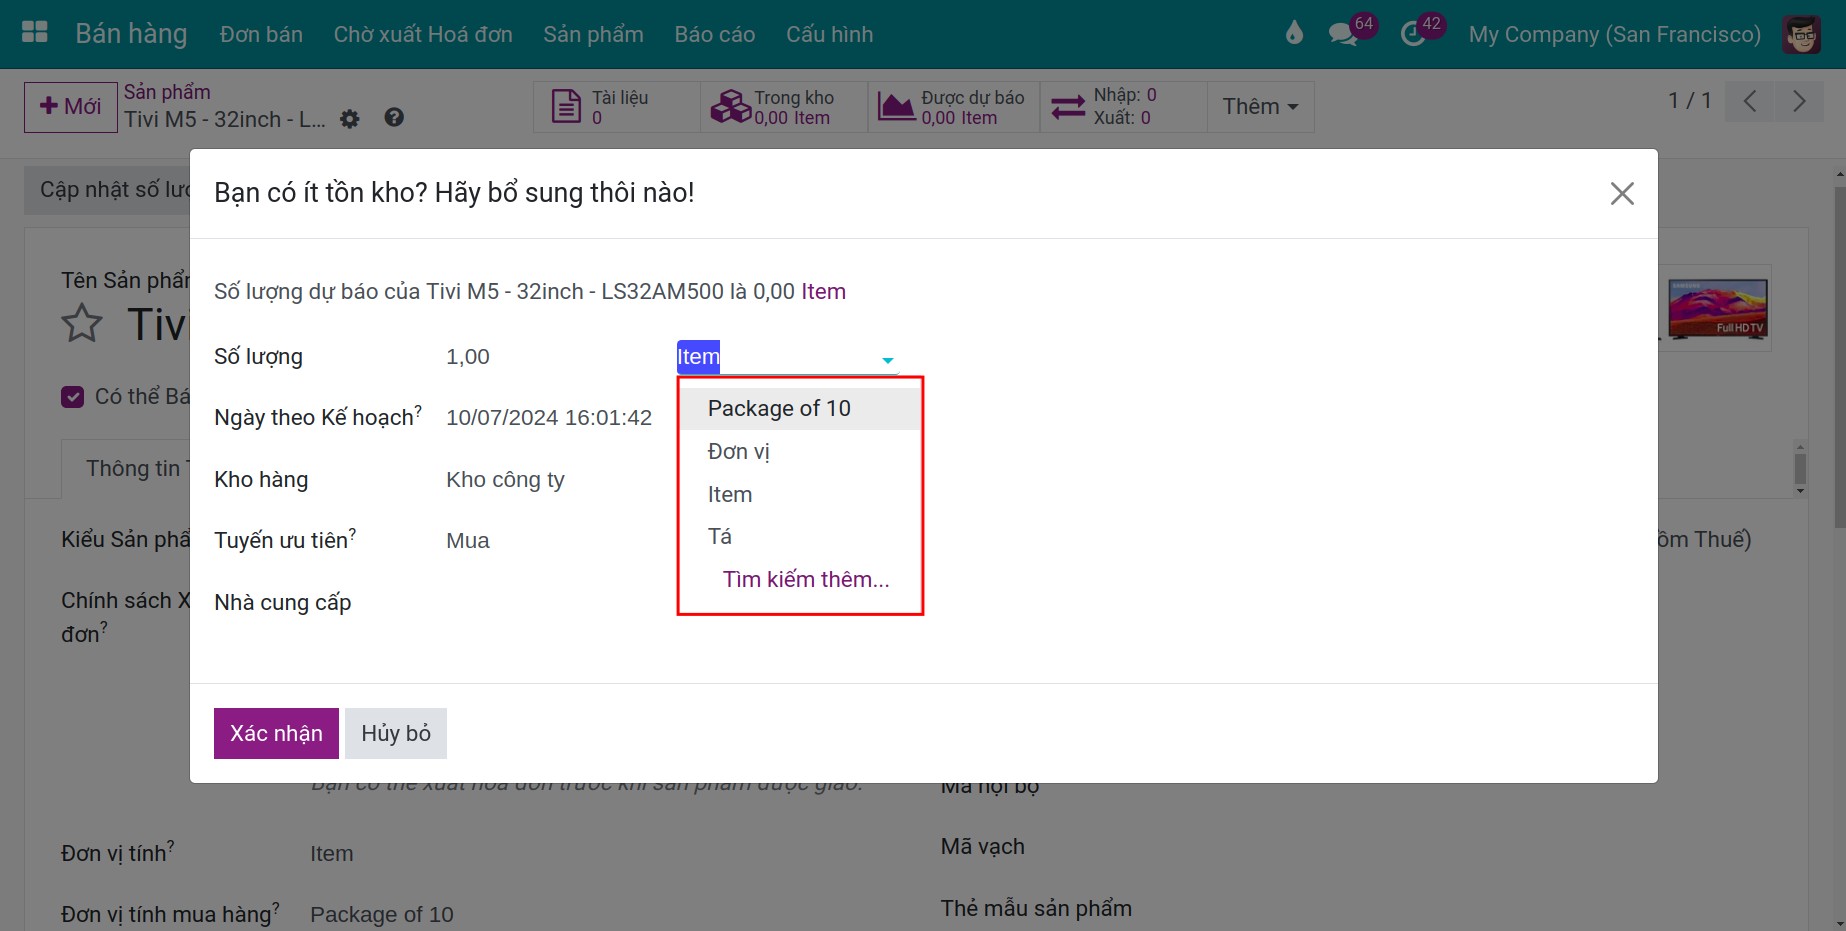Click the Kho công ty warehouse field
Image resolution: width=1846 pixels, height=931 pixels.
(505, 480)
